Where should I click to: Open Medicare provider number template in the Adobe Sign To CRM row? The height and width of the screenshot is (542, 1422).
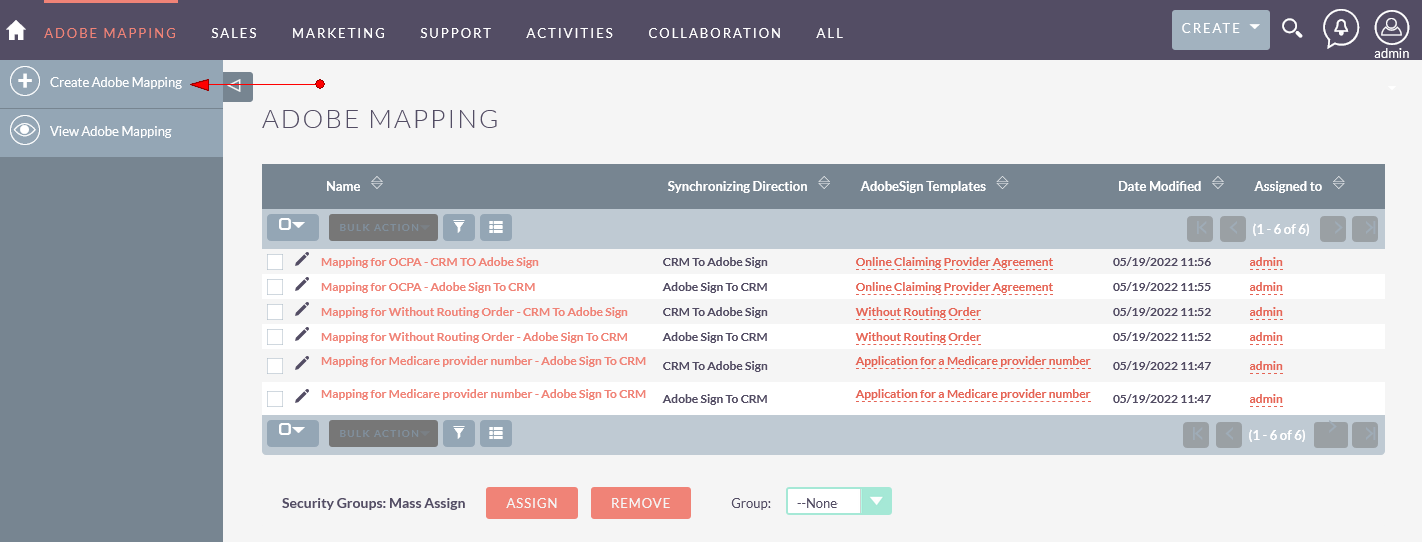point(973,394)
